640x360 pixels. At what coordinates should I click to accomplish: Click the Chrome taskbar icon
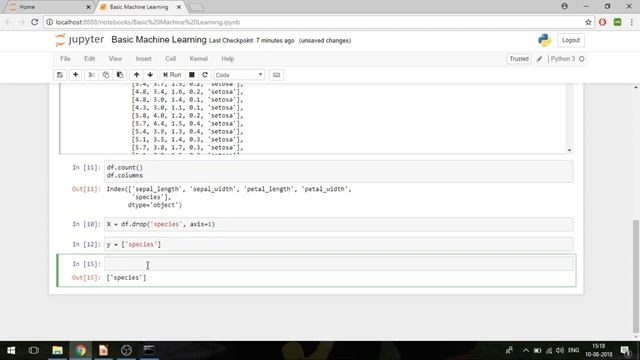coord(80,350)
